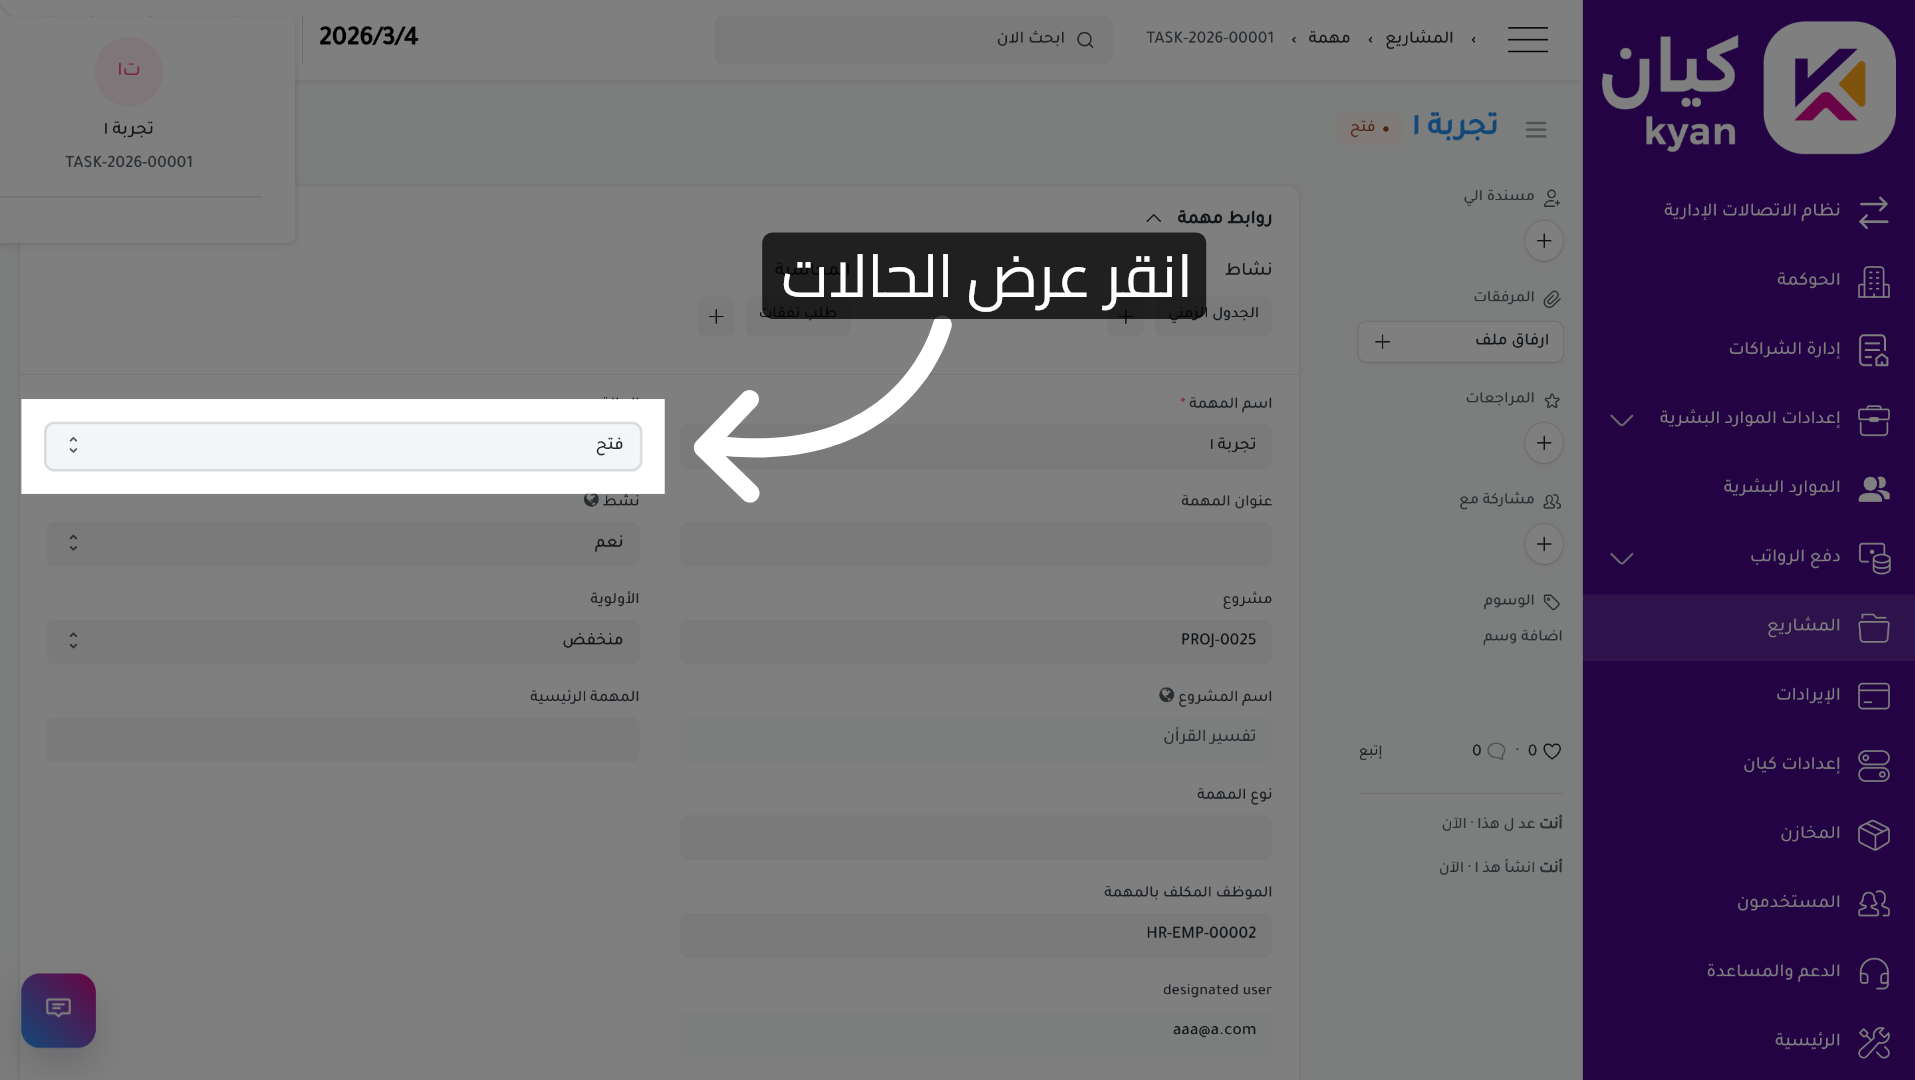Click the hamburger menu icon

[1527, 39]
